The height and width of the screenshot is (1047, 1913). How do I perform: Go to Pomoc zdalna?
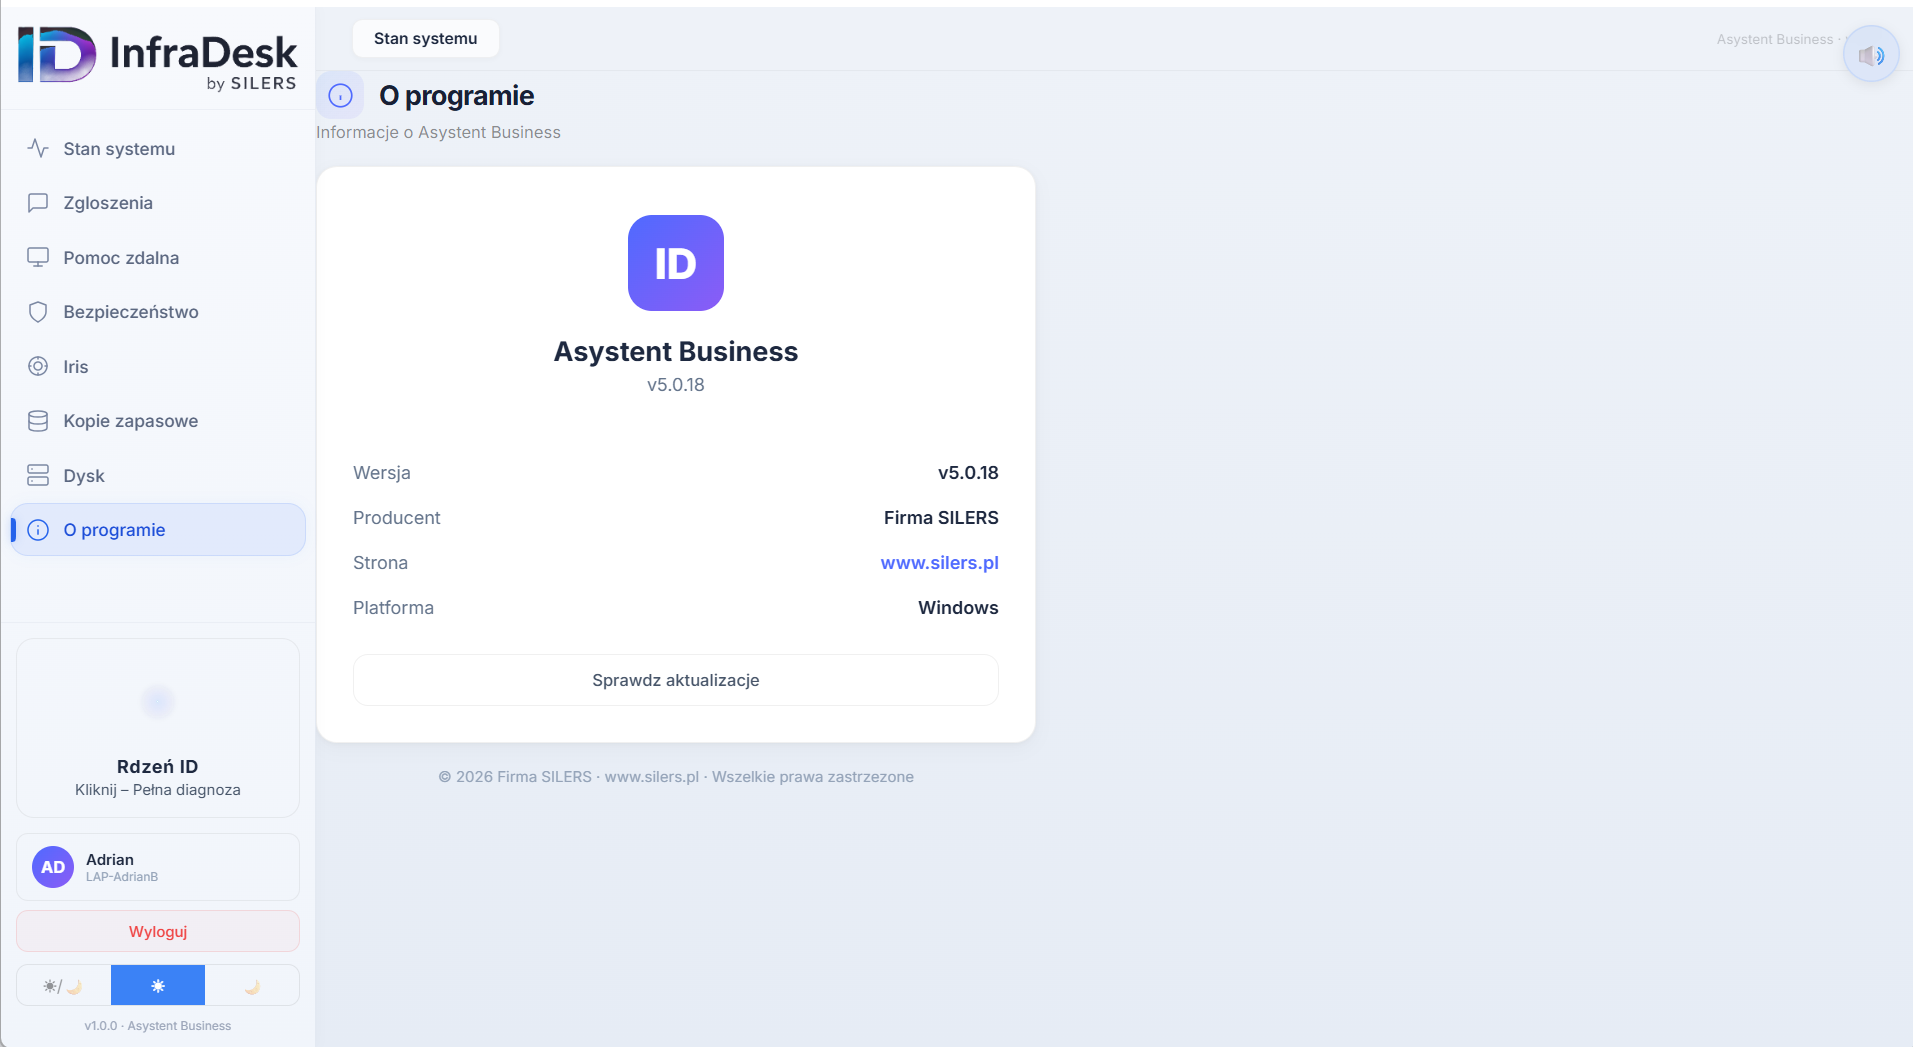pos(158,258)
